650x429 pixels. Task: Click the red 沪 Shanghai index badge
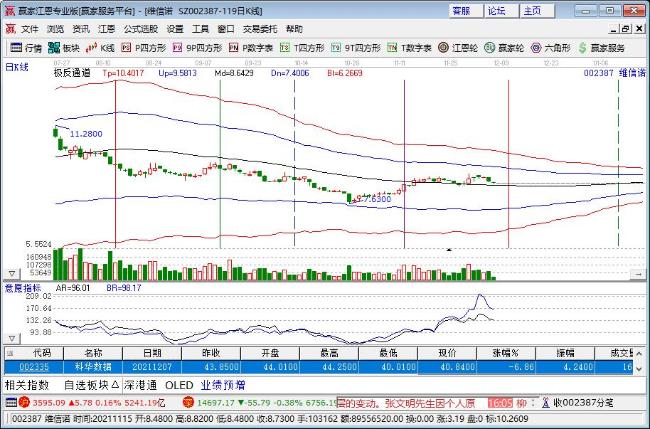pos(24,402)
